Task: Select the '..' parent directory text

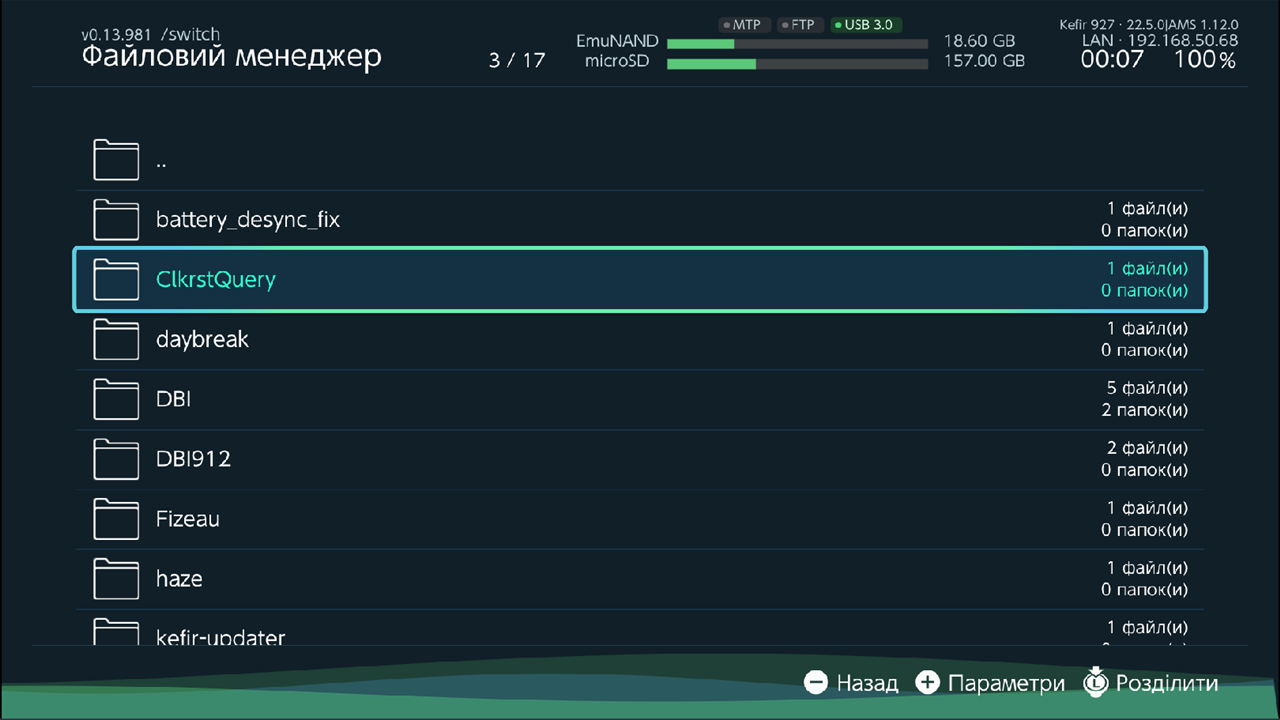Action: click(161, 166)
